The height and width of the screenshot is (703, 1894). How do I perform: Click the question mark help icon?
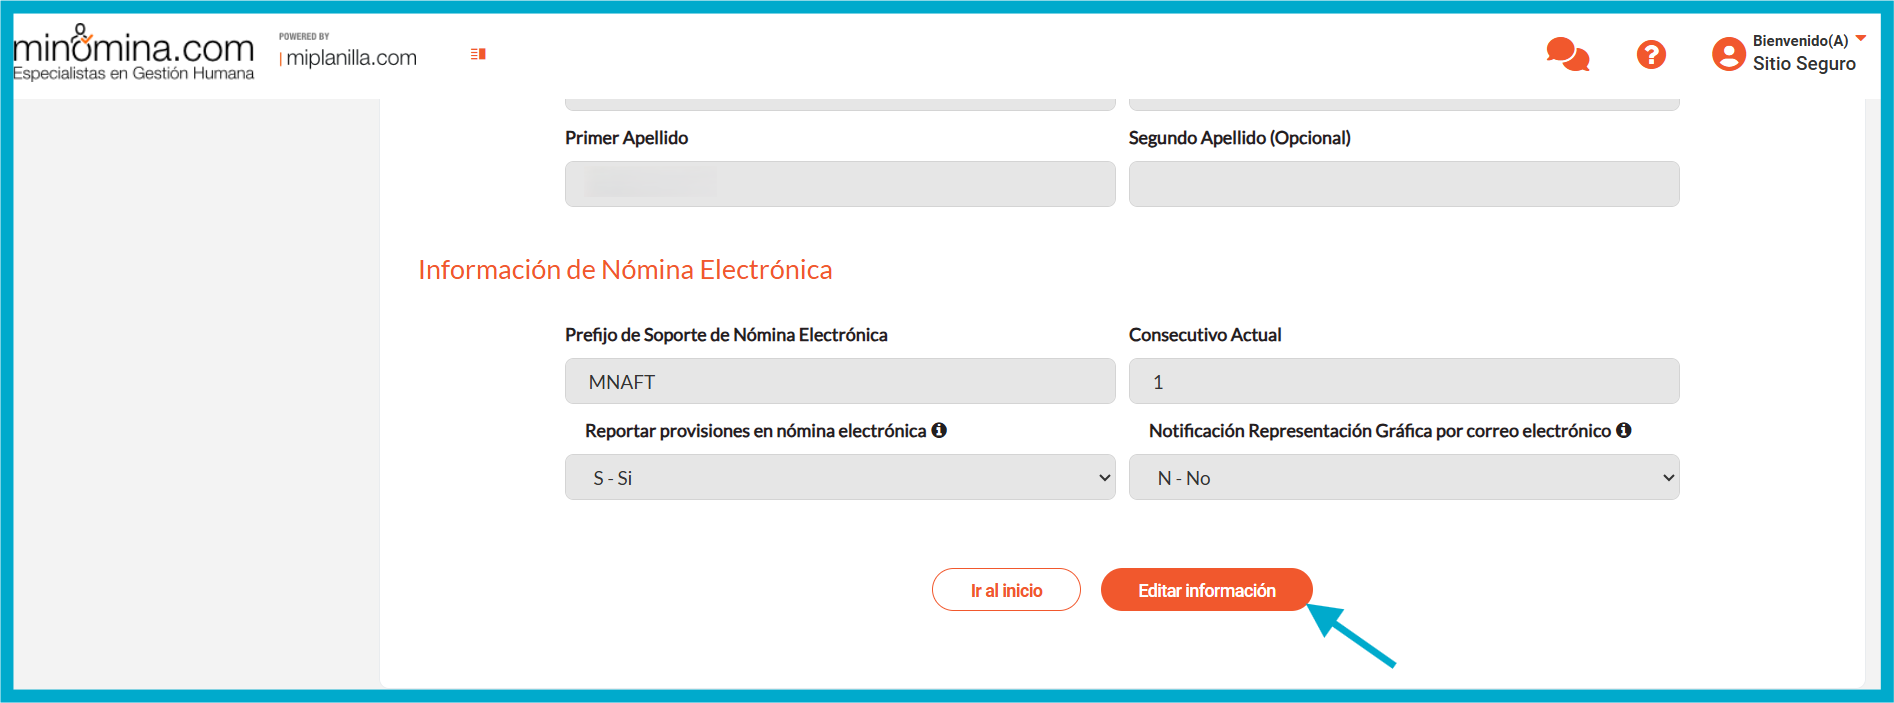(1651, 54)
